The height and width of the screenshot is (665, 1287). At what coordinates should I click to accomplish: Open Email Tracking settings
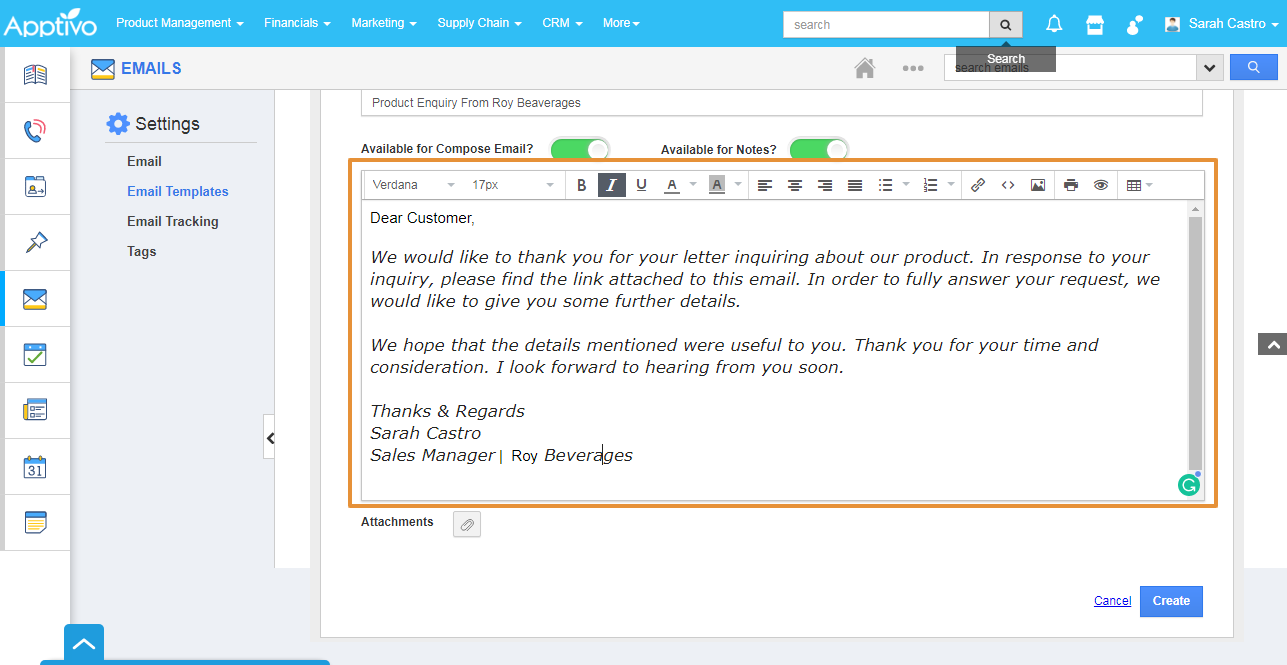[x=173, y=221]
